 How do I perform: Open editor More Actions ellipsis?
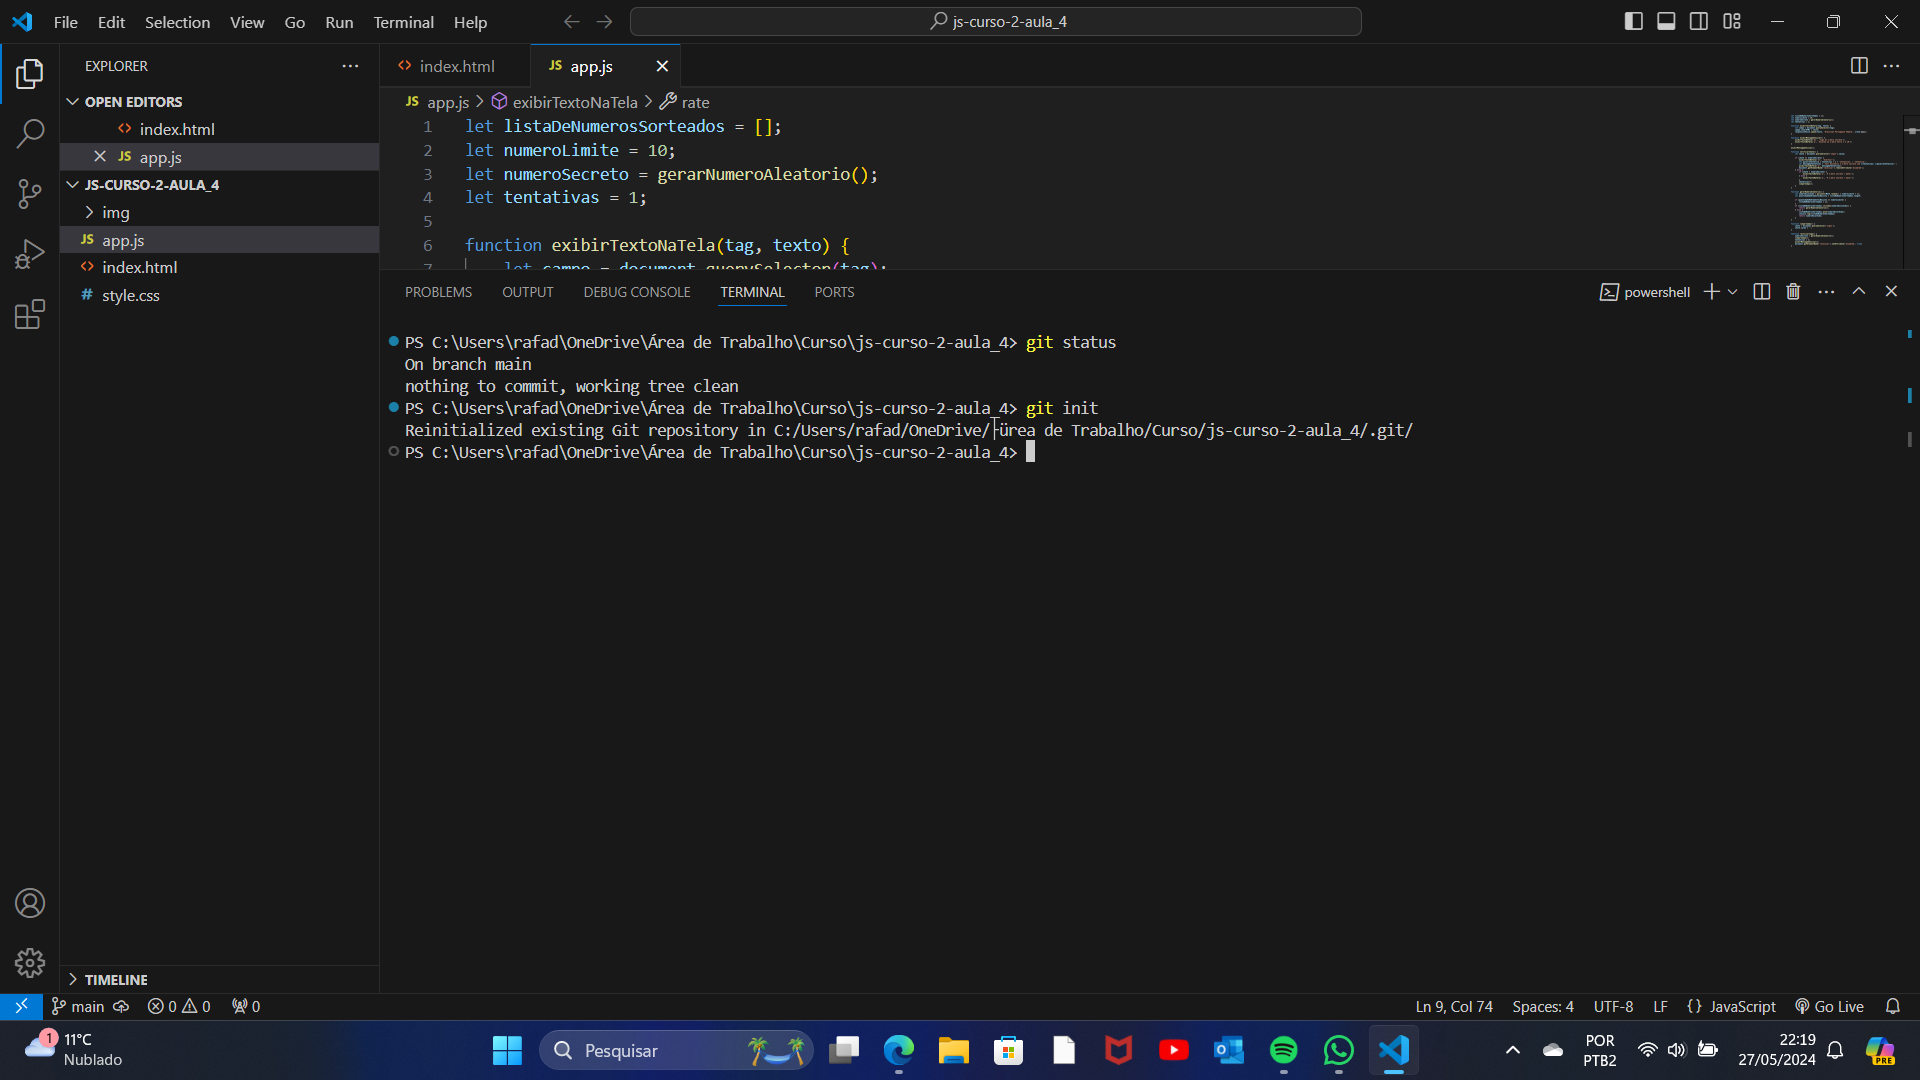pos(1891,66)
